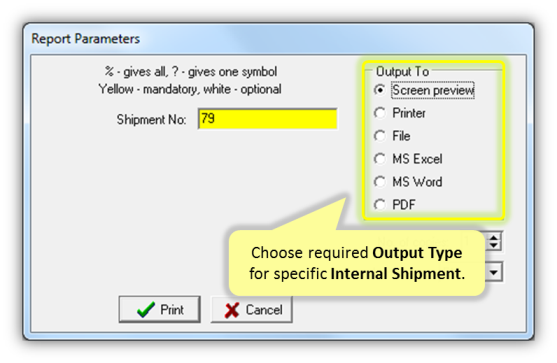
Task: Click the 'Yellow - mandatory, white - optional' hint
Action: pos(190,89)
